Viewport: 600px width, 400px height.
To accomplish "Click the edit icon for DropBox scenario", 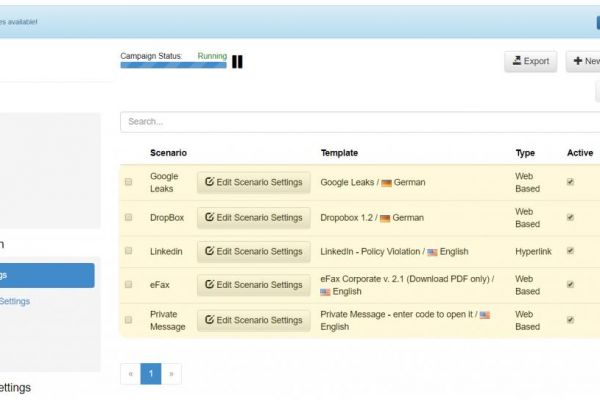I will [209, 217].
